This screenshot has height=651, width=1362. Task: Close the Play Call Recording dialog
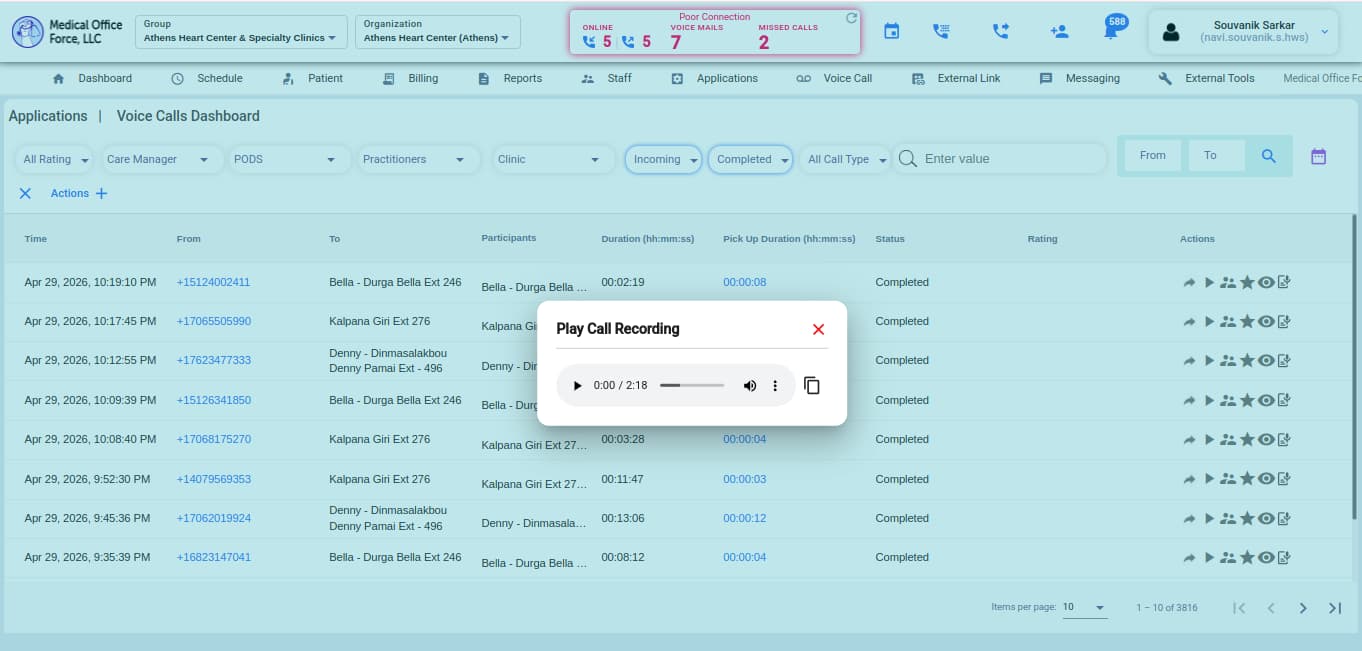pos(818,329)
